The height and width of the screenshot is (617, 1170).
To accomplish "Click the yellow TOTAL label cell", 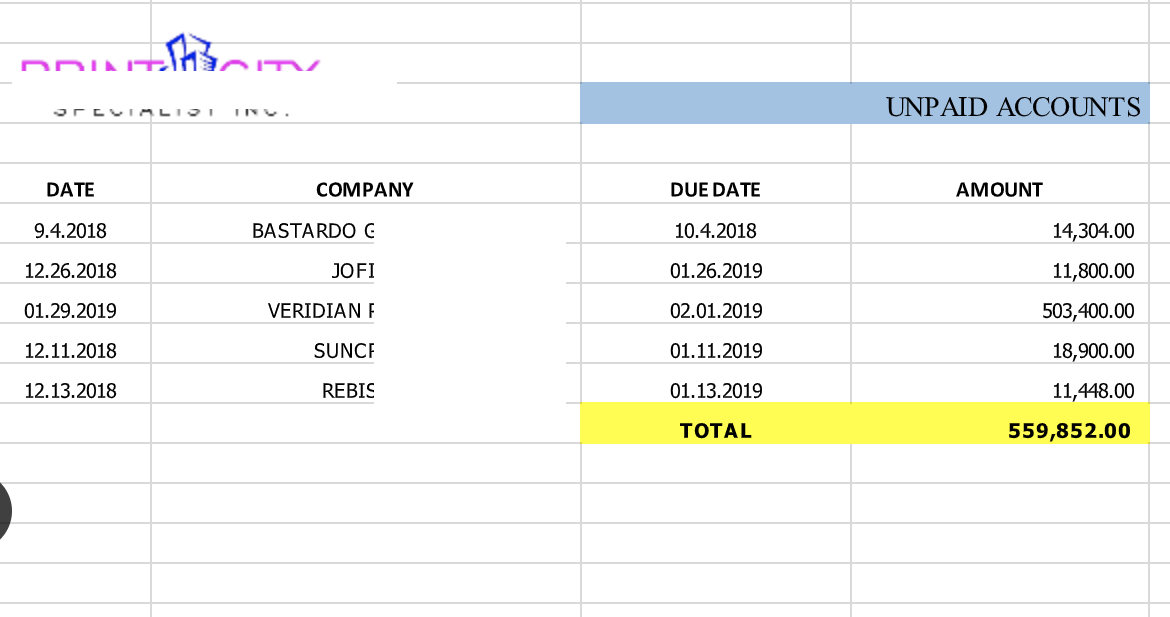I will [715, 431].
